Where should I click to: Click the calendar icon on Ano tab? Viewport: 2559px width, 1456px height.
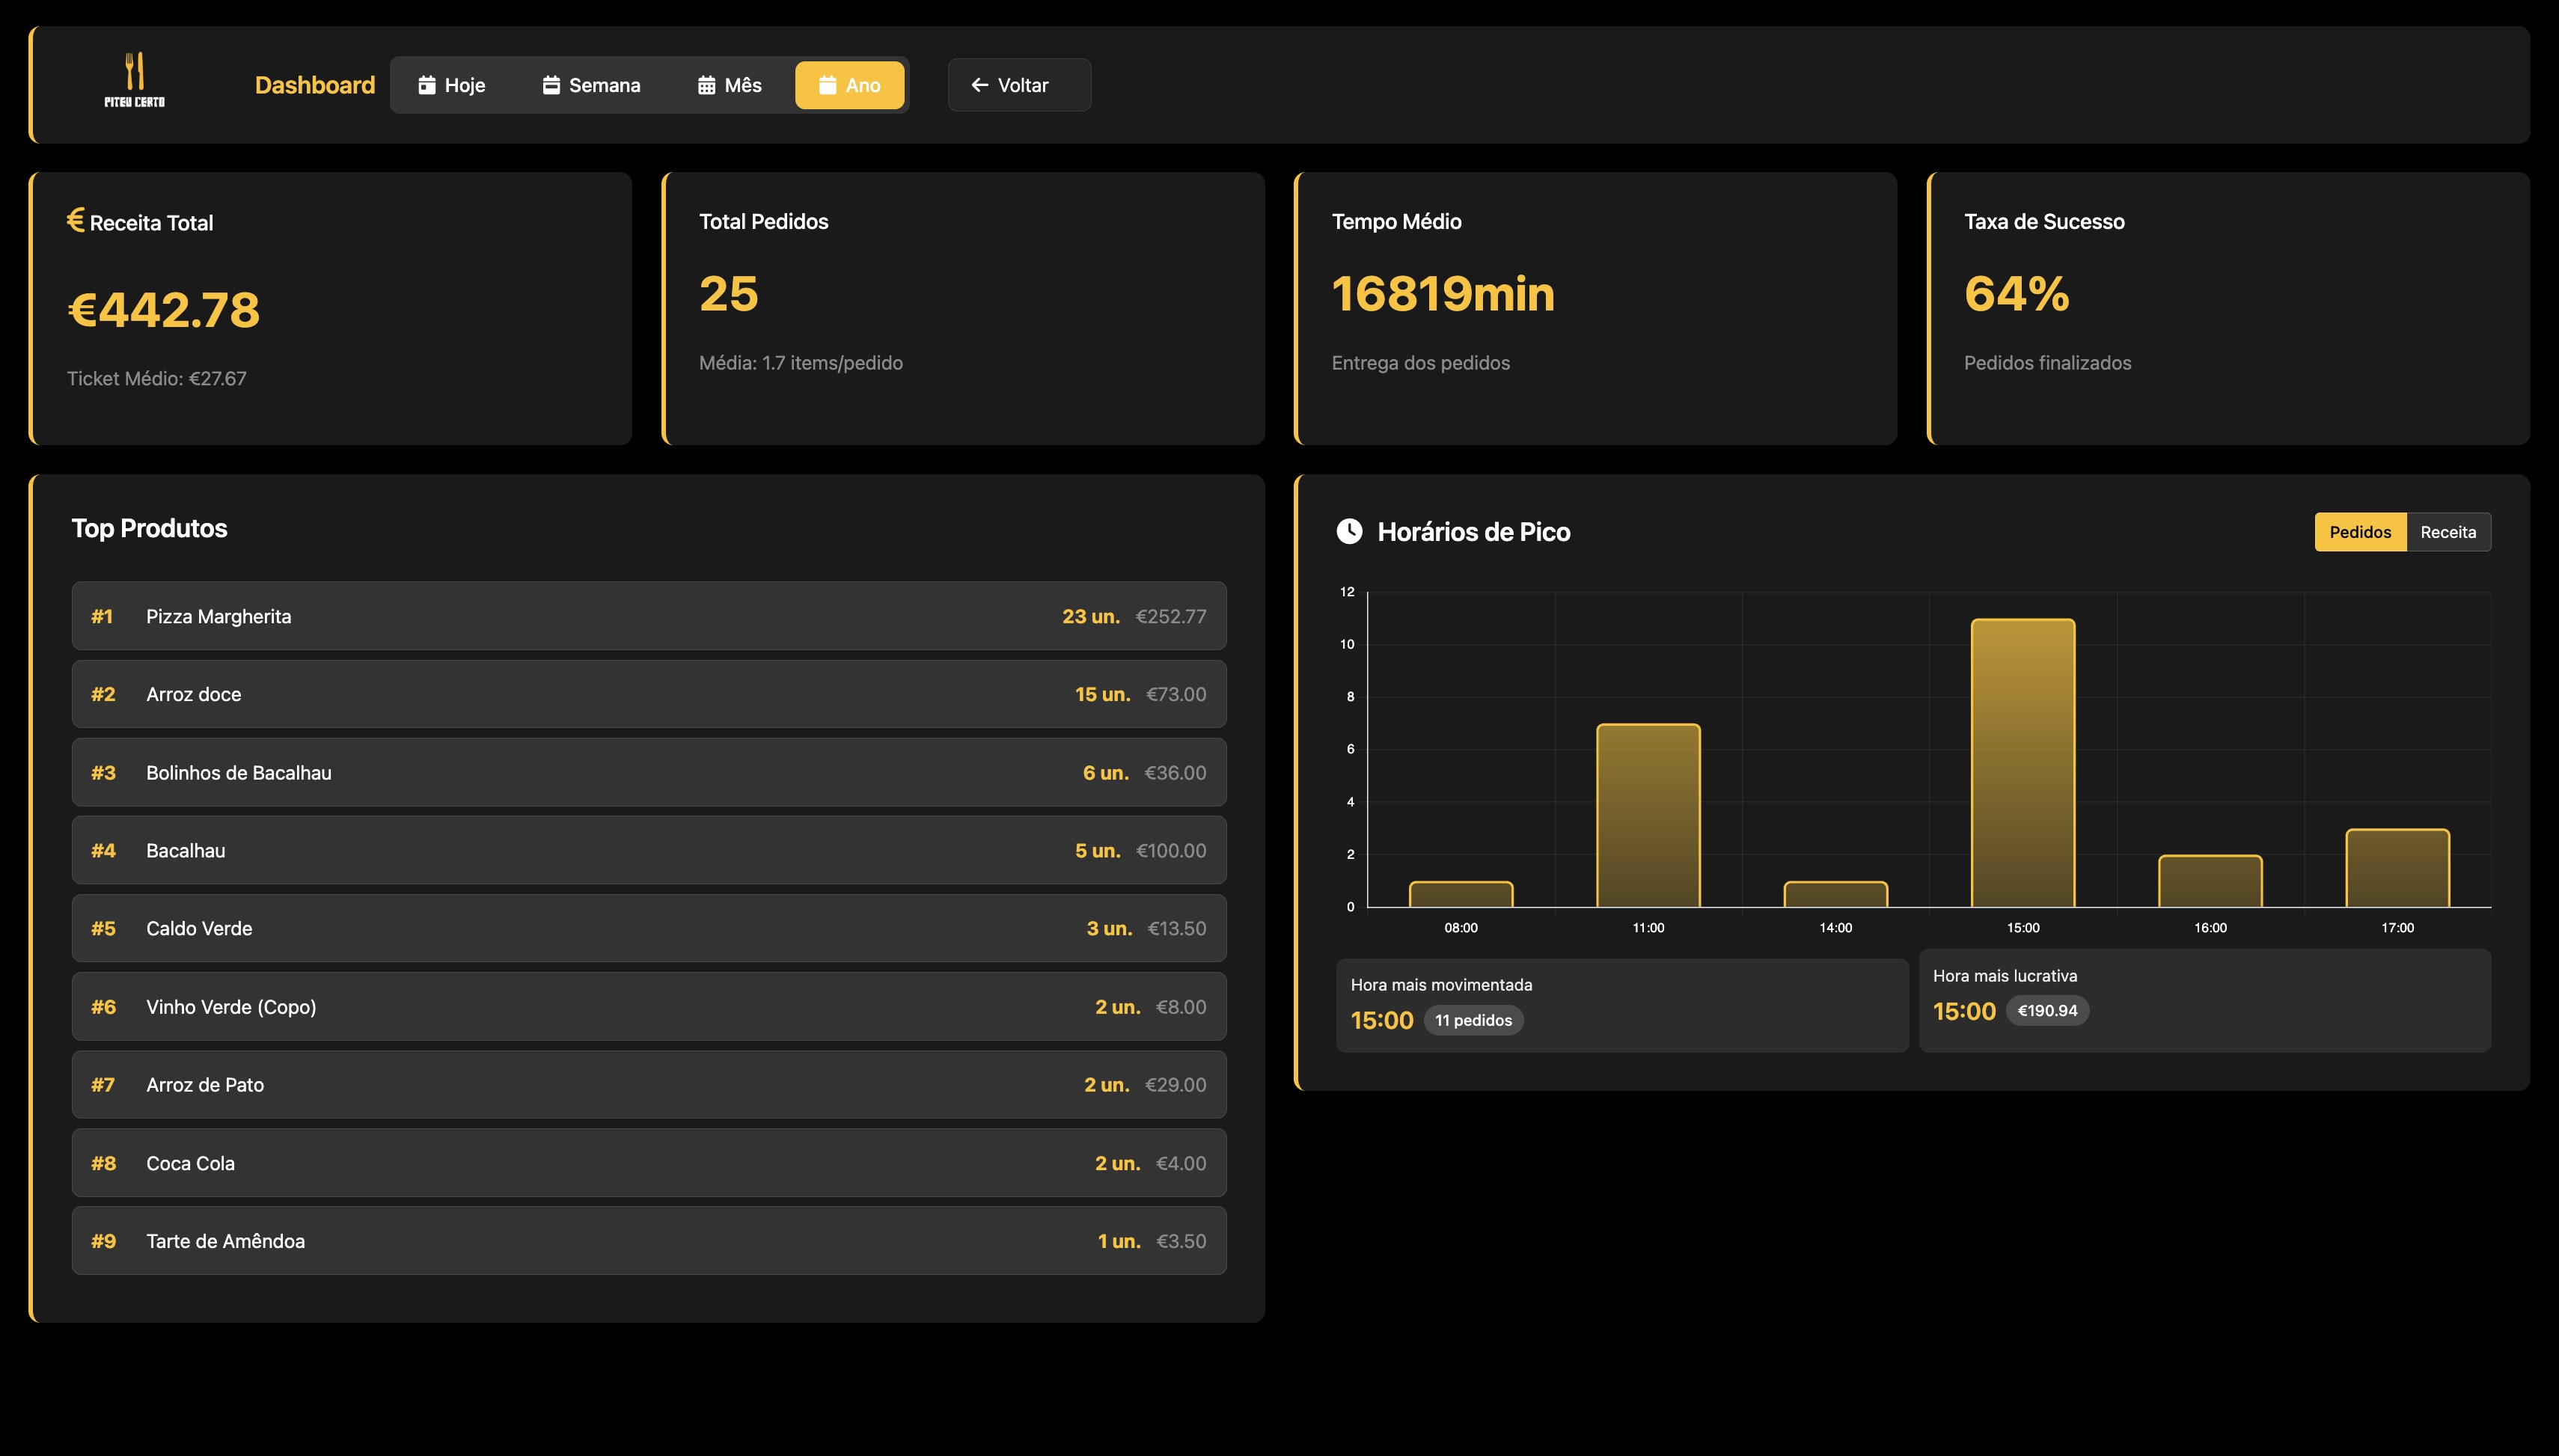[x=827, y=85]
